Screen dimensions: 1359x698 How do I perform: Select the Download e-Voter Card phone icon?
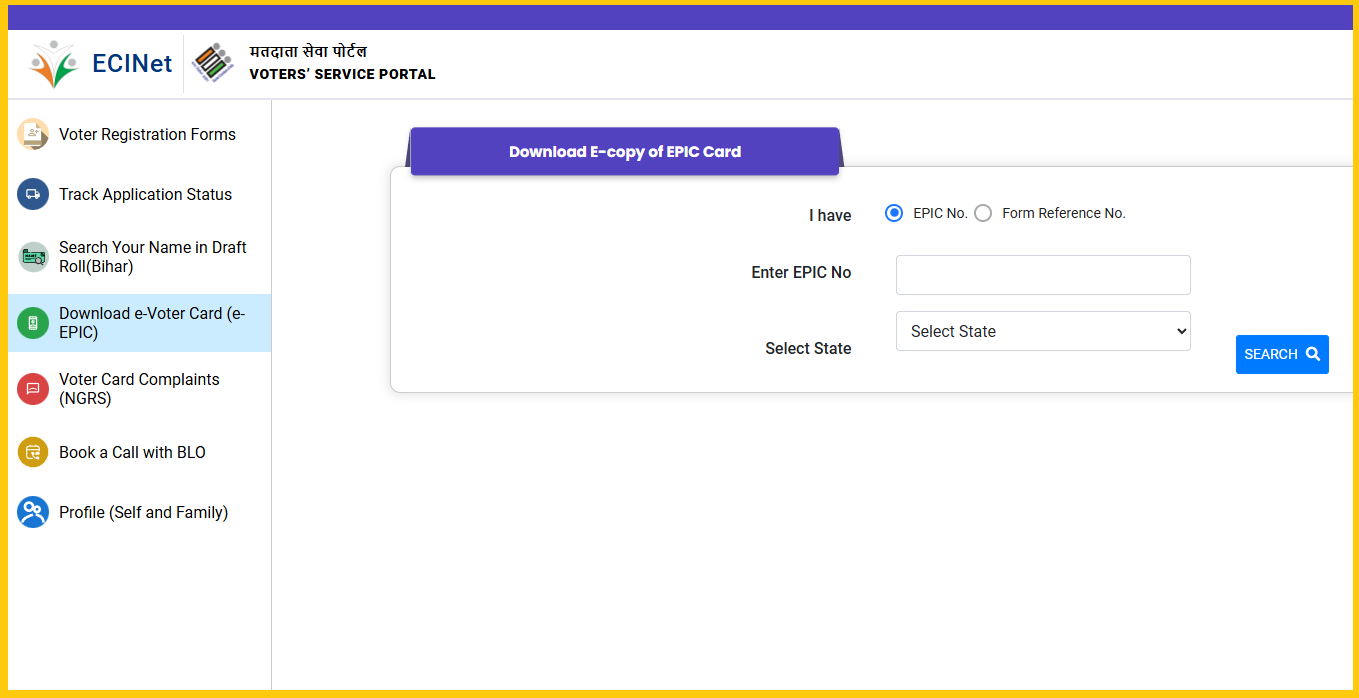pos(32,322)
